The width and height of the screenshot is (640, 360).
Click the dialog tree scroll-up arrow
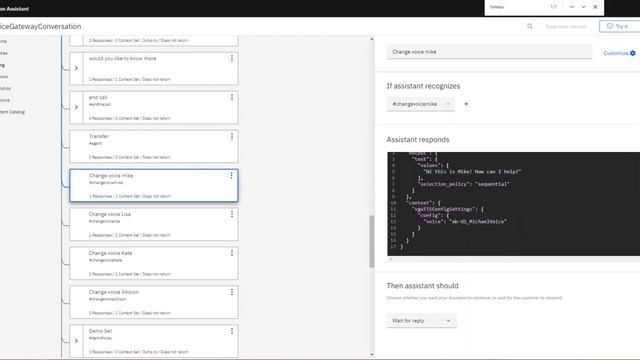[371, 39]
